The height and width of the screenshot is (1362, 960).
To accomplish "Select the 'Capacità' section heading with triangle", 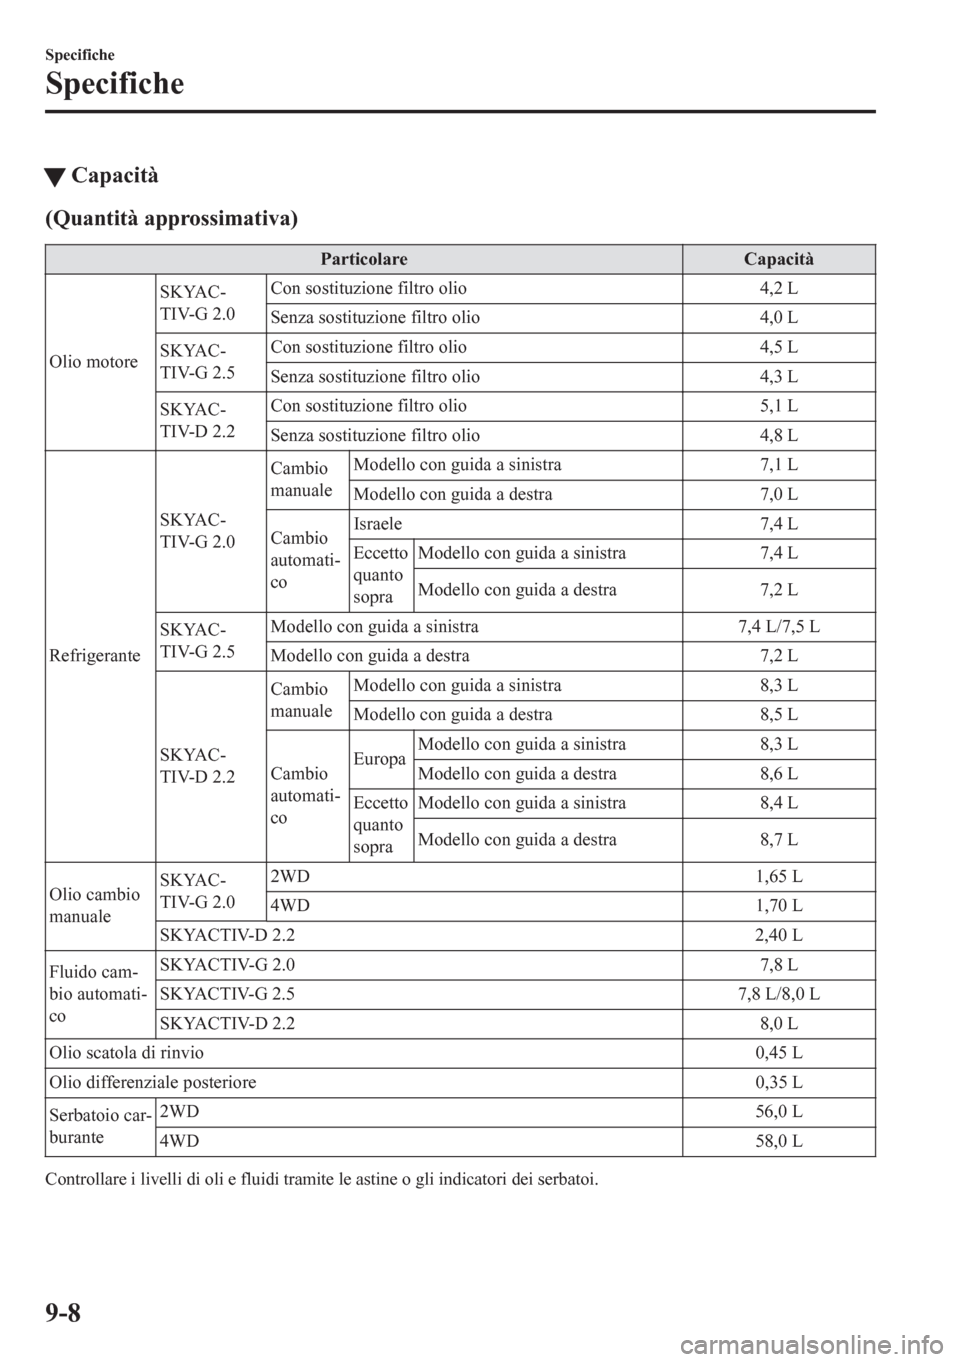I will pyautogui.click(x=102, y=176).
